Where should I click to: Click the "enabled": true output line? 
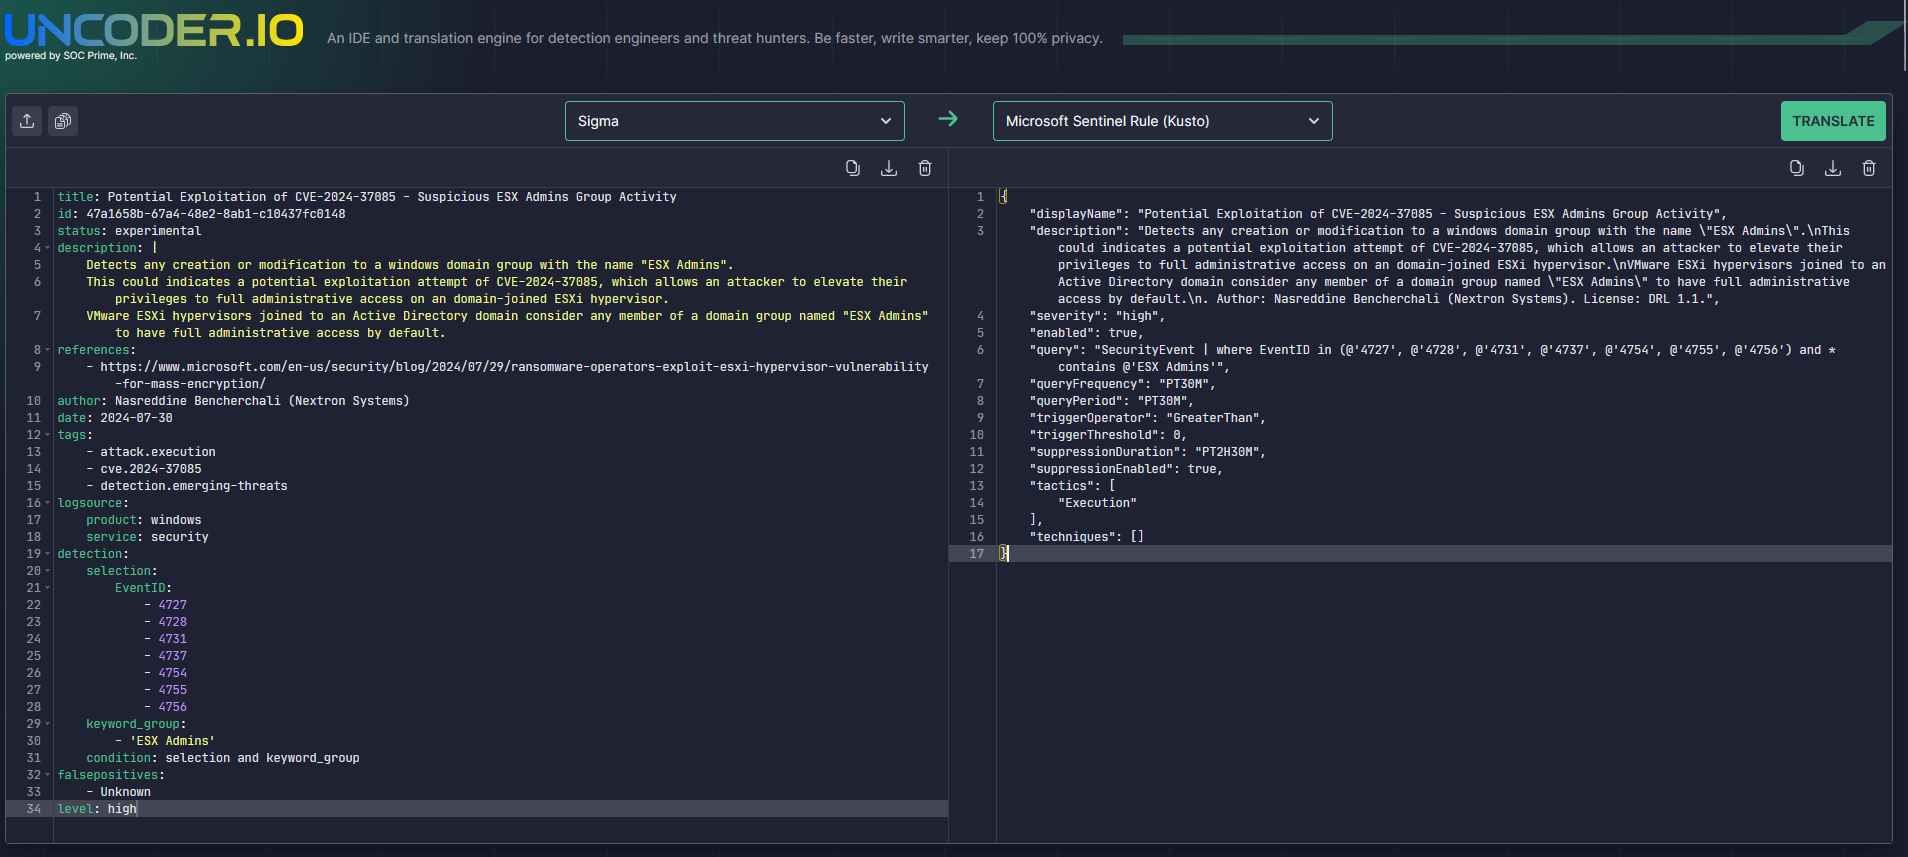(1087, 333)
